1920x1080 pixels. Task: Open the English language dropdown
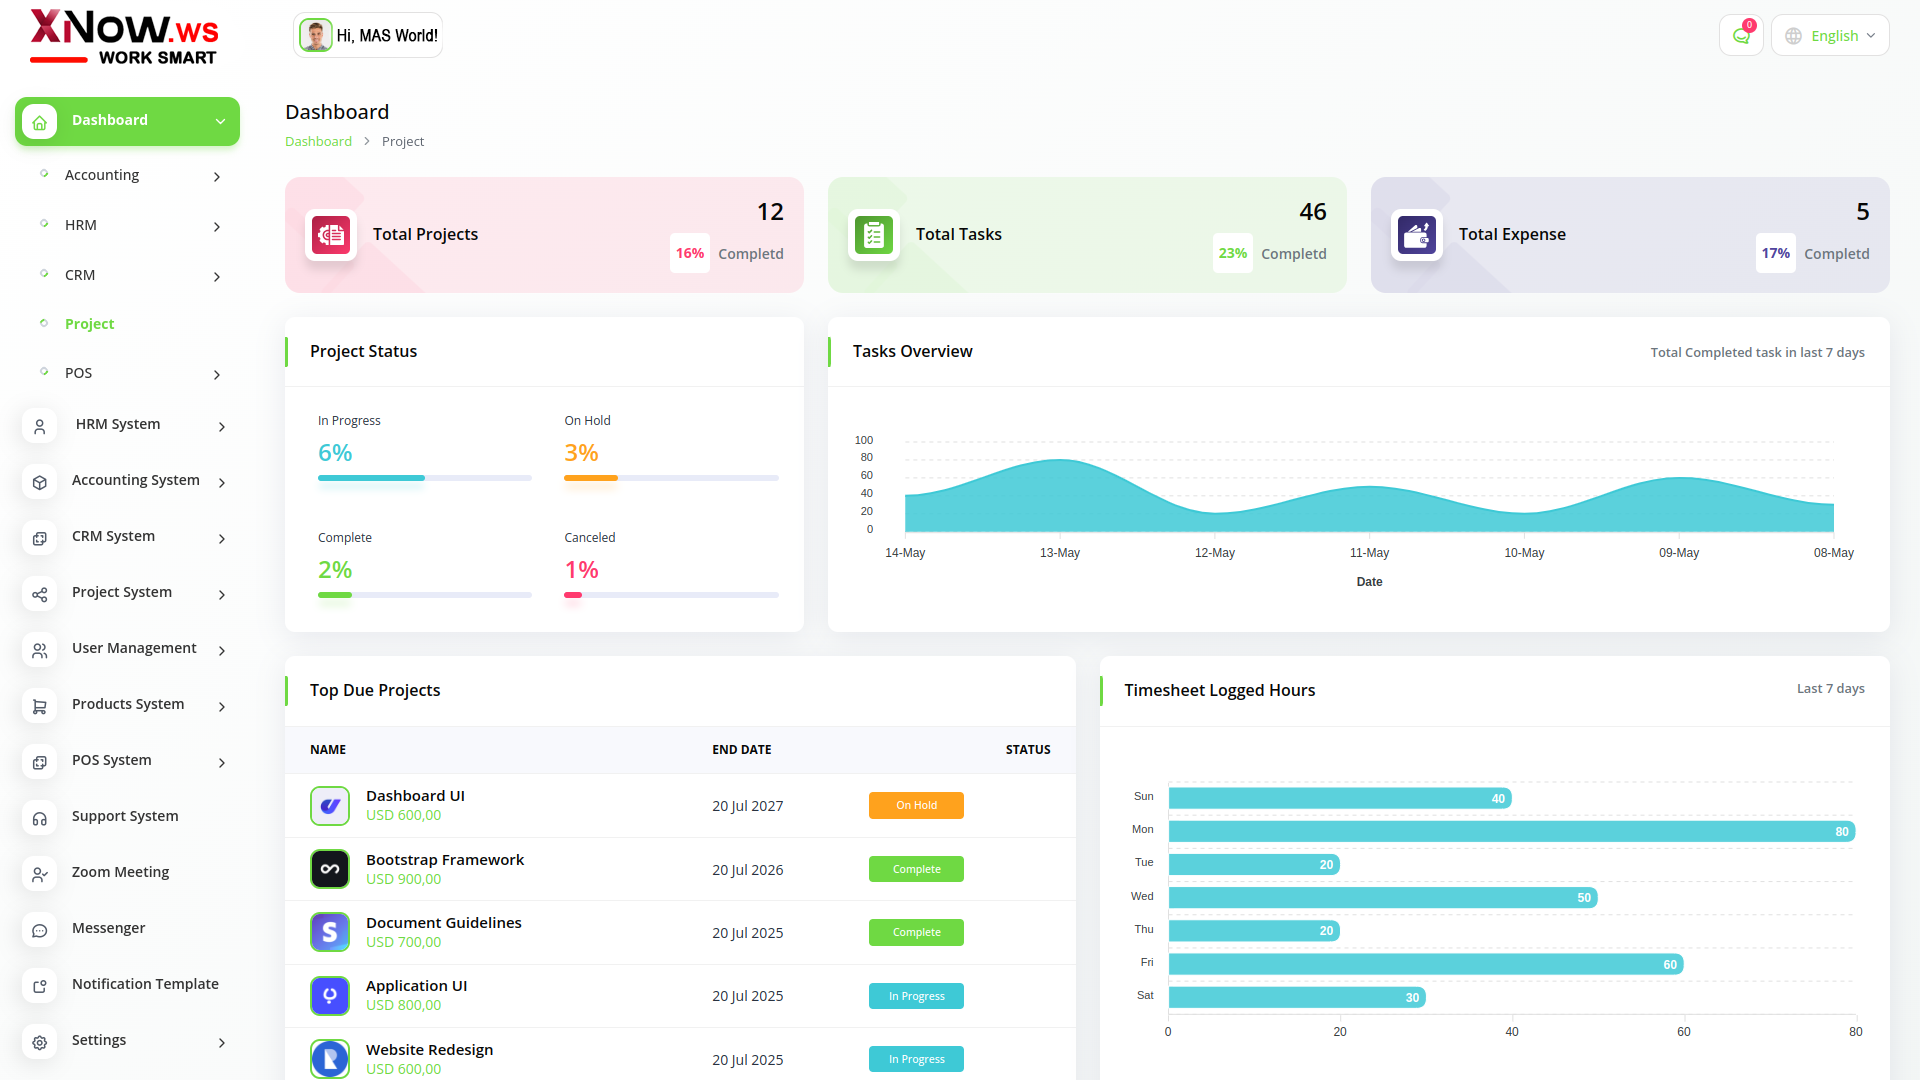pyautogui.click(x=1830, y=36)
